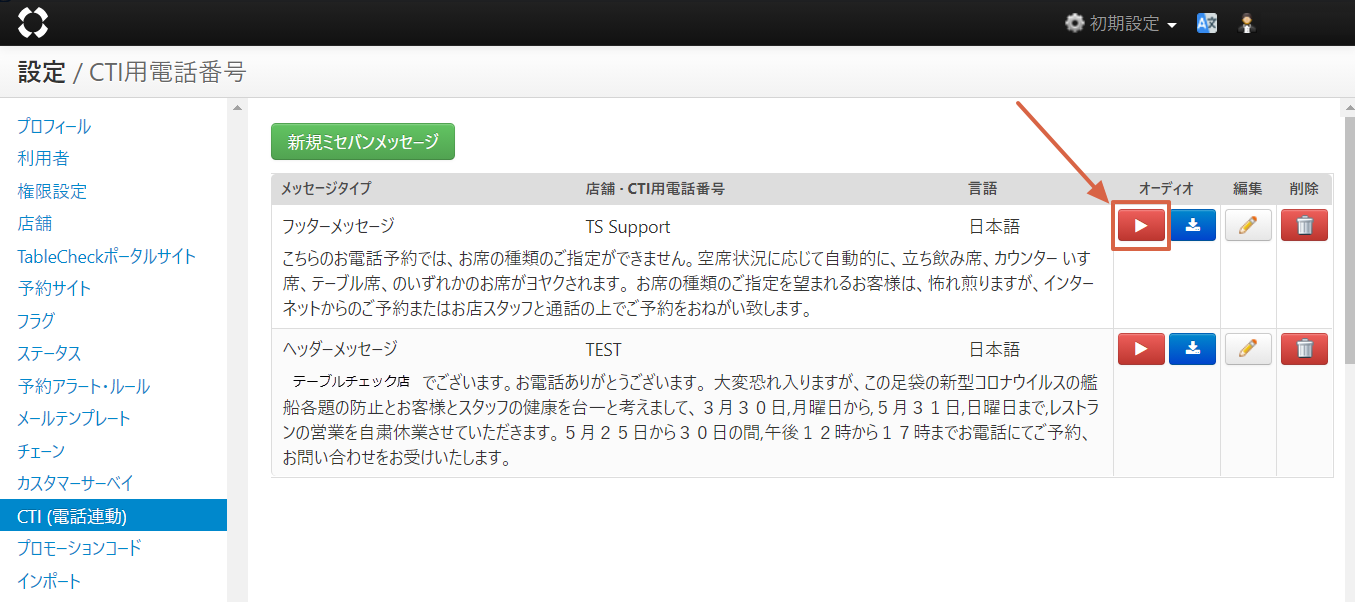Viewport: 1355px width, 602px height.
Task: Select TableCheckポータルサイト in sidebar
Action: (x=107, y=256)
